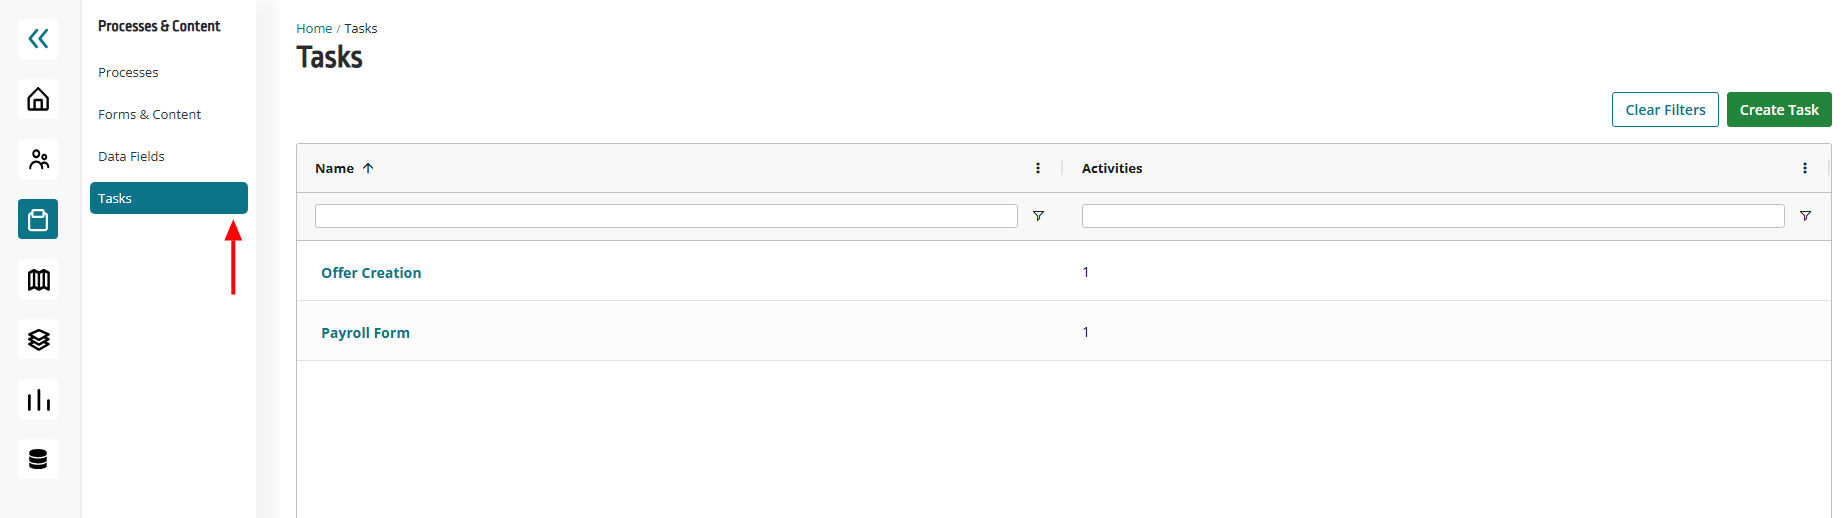1846x518 pixels.
Task: Open the Home icon in sidebar
Action: coord(38,99)
